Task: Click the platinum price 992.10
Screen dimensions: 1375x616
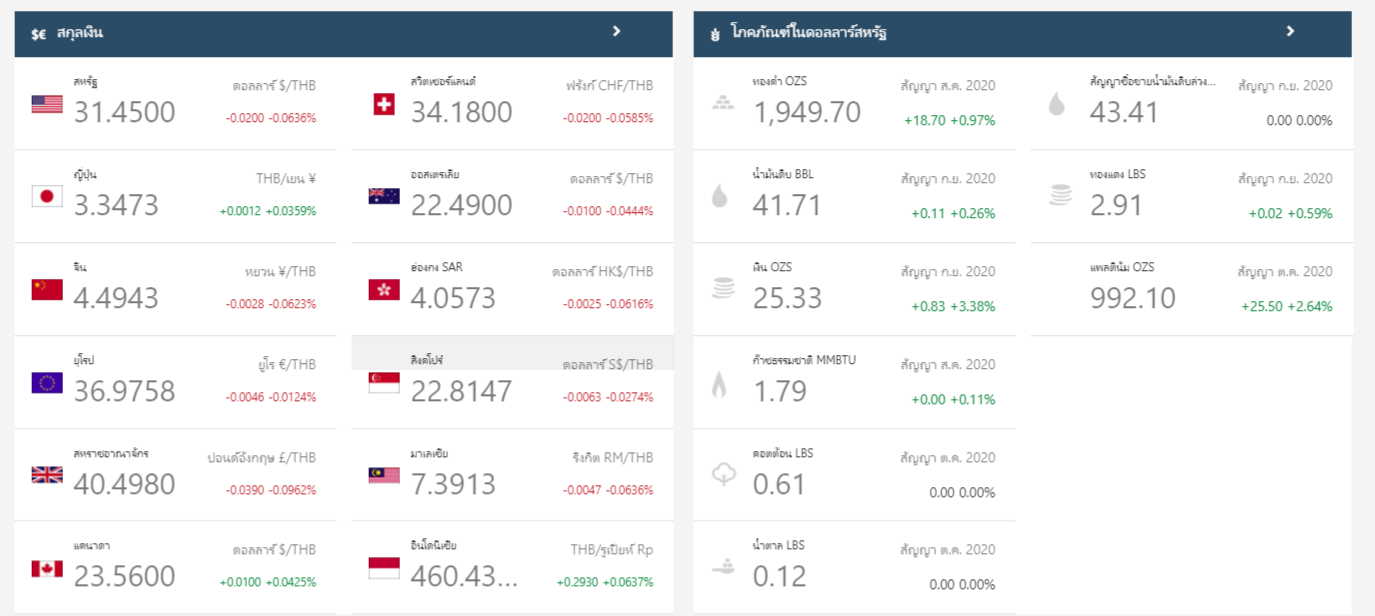Action: point(1133,298)
